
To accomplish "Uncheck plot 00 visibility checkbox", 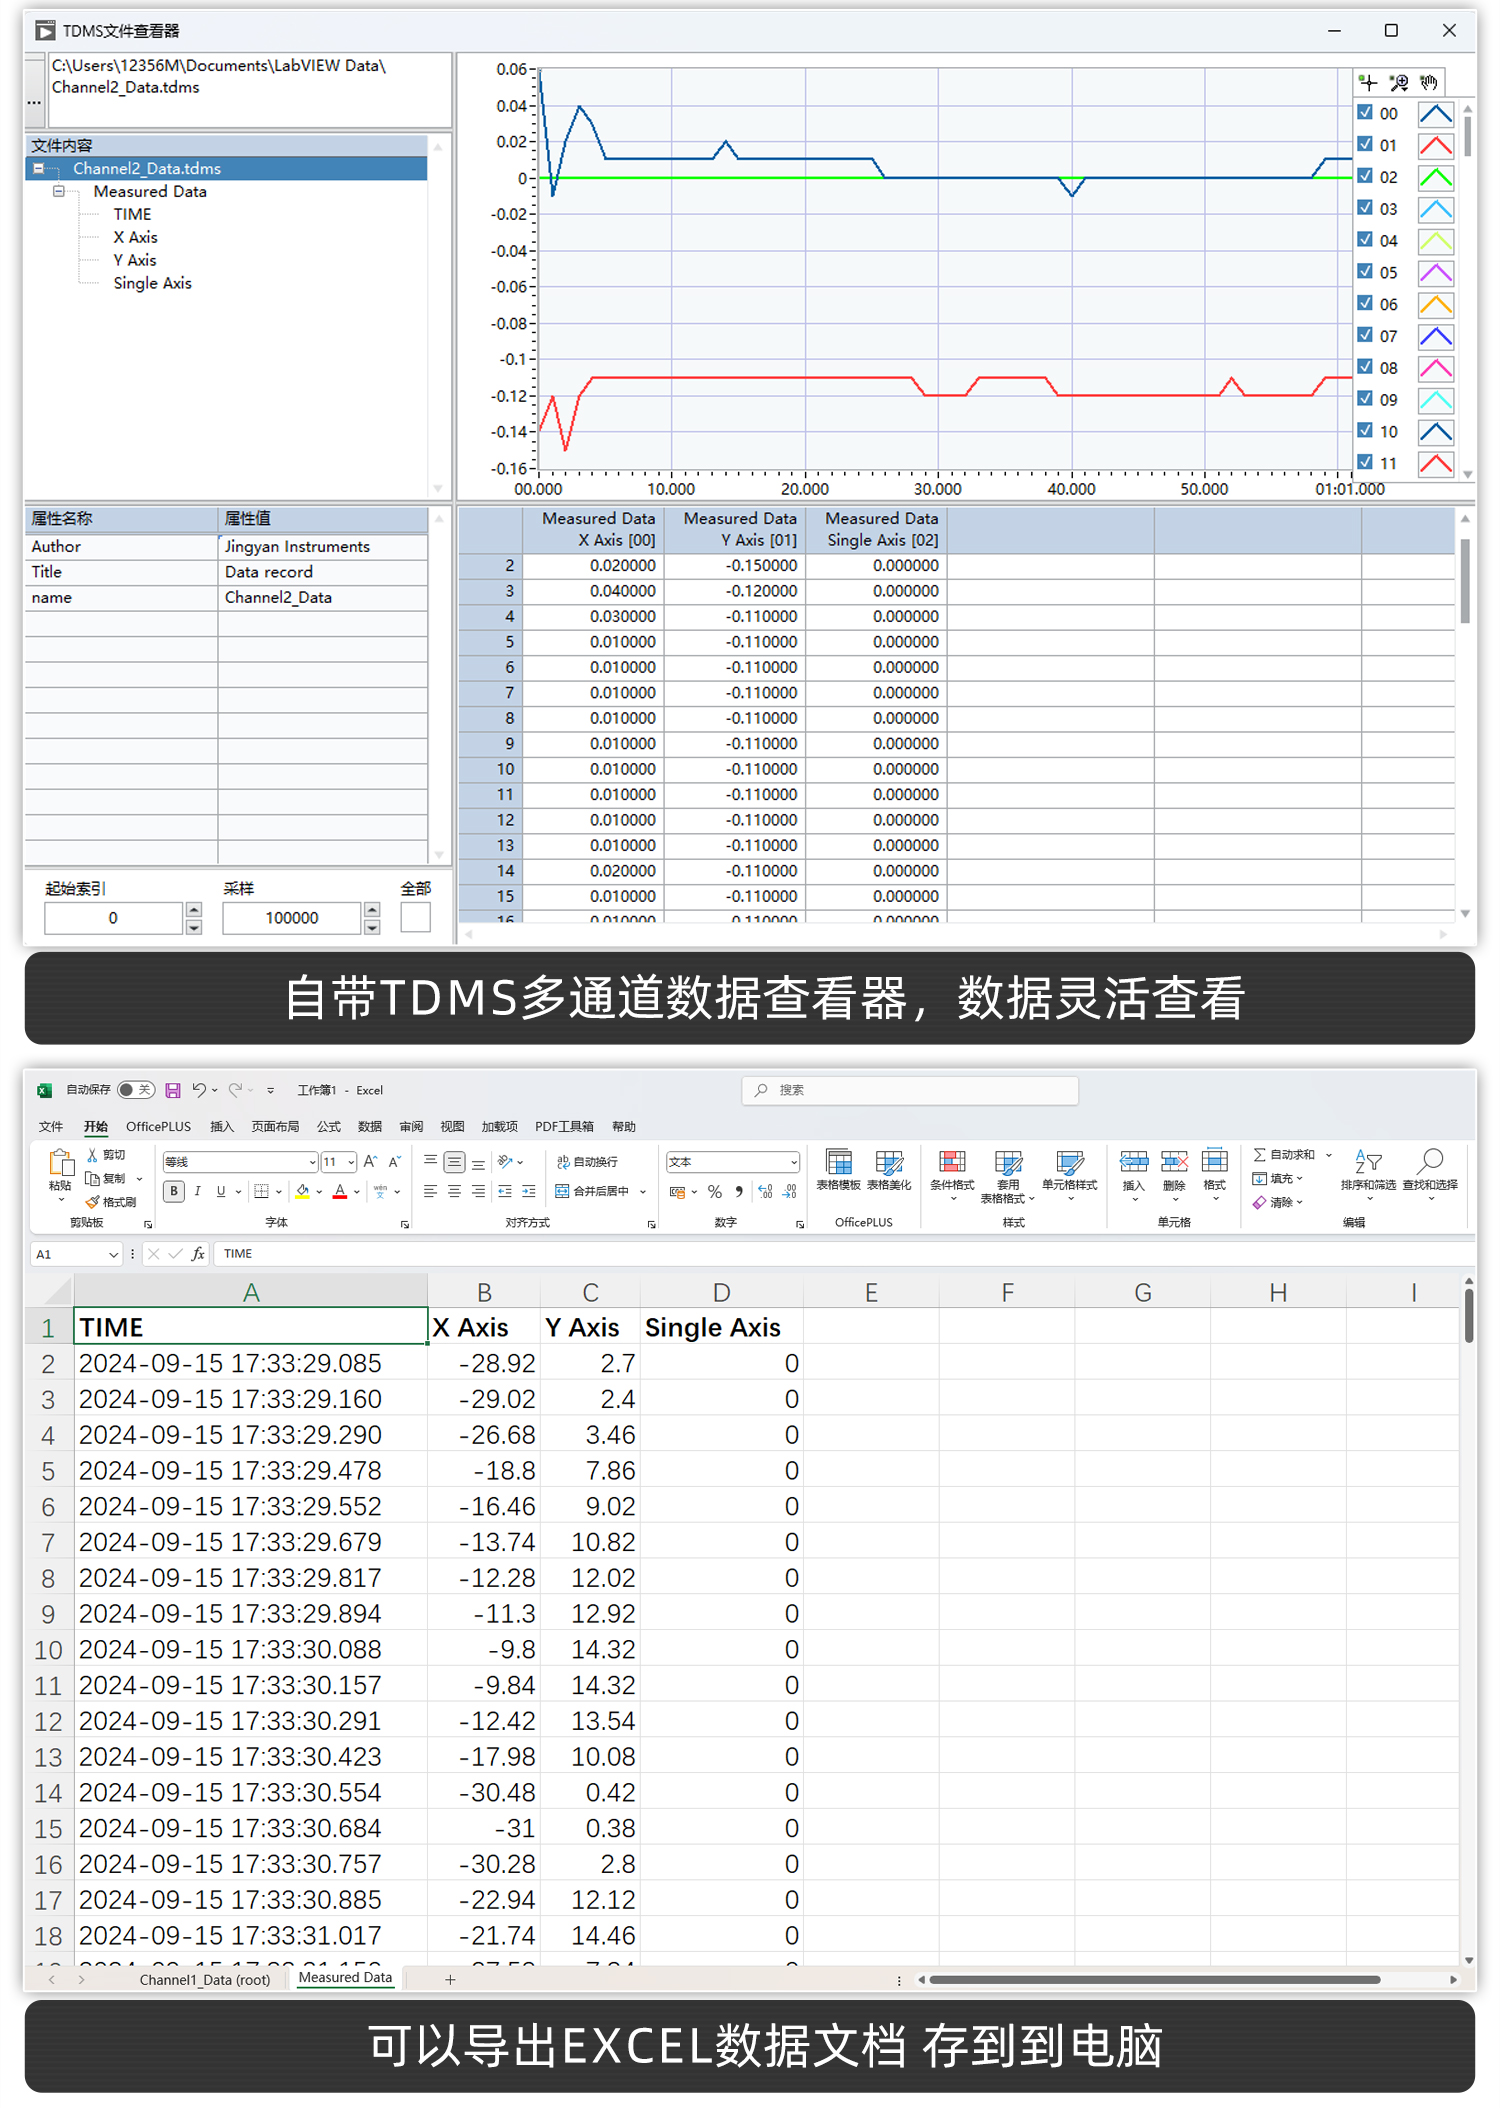I will (1365, 113).
